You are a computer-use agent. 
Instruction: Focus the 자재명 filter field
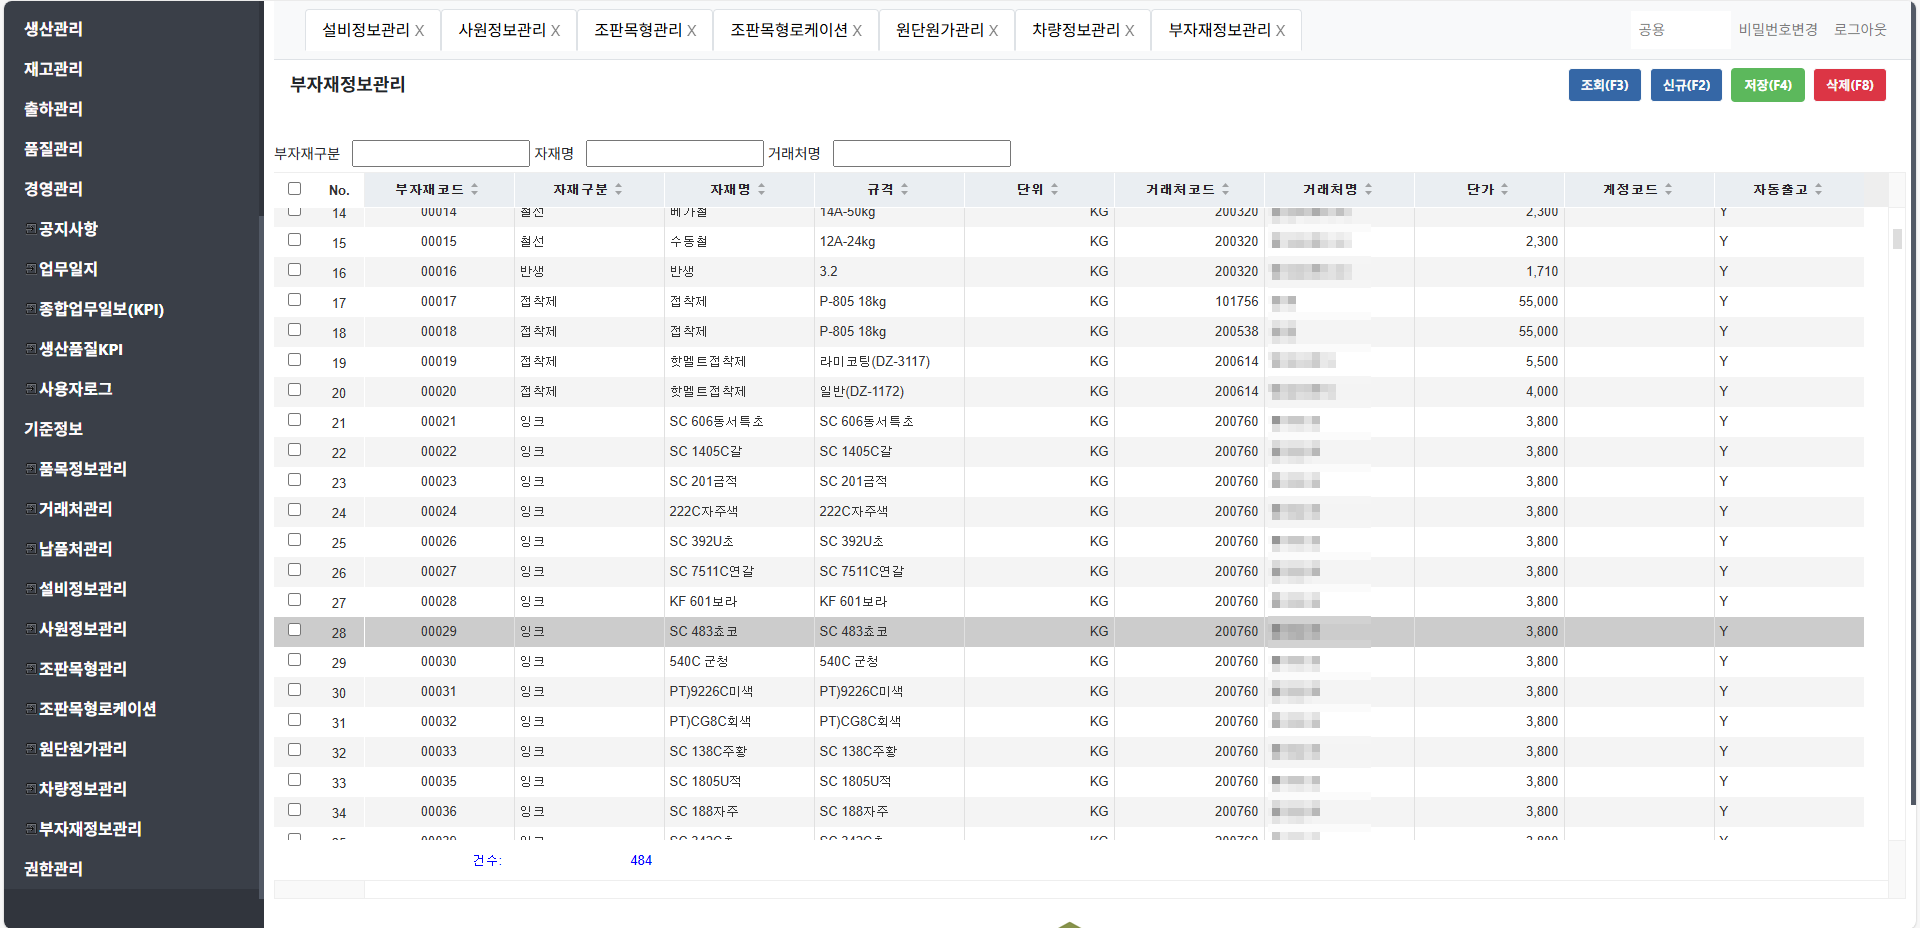click(x=674, y=153)
